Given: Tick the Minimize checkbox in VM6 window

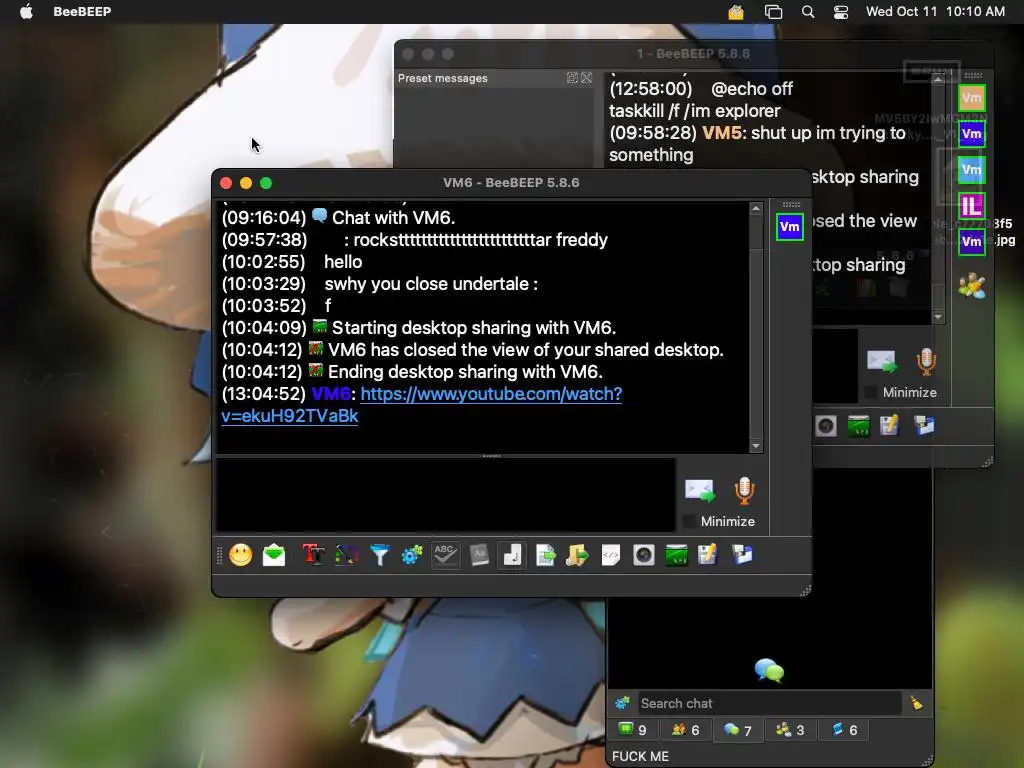Looking at the screenshot, I should coord(689,521).
